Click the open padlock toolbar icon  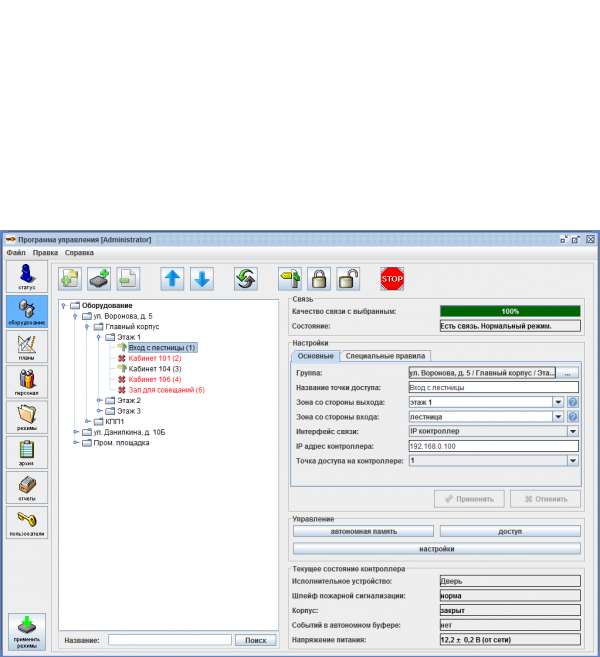(348, 279)
